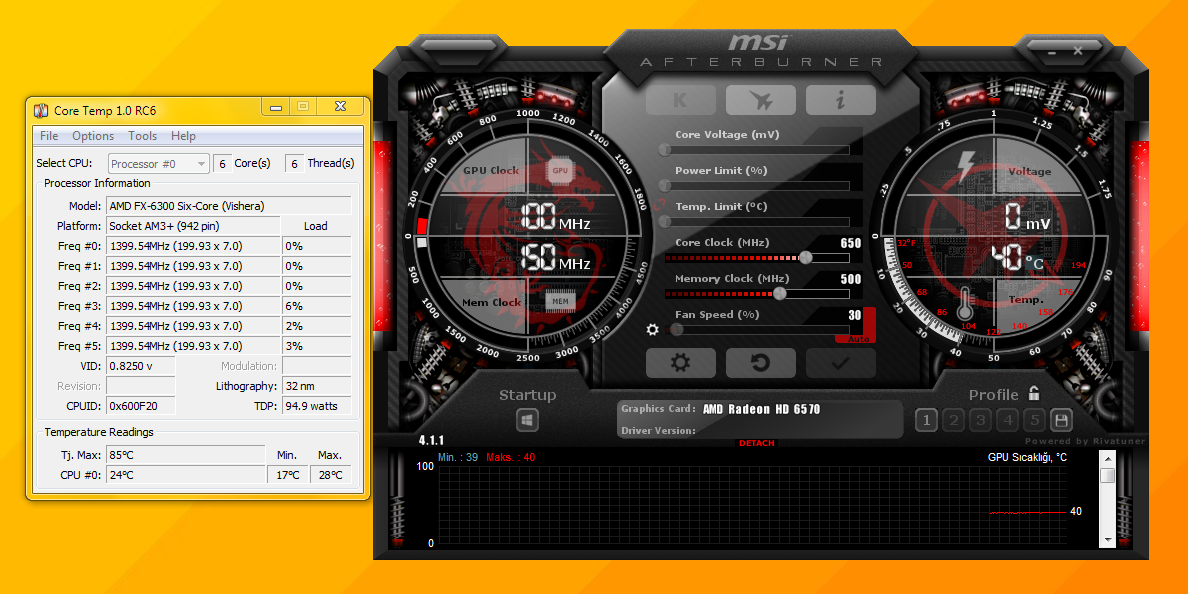Screen dimensions: 1188x594
Task: Open fan curve settings gear beside Fan Speed
Action: click(x=652, y=330)
